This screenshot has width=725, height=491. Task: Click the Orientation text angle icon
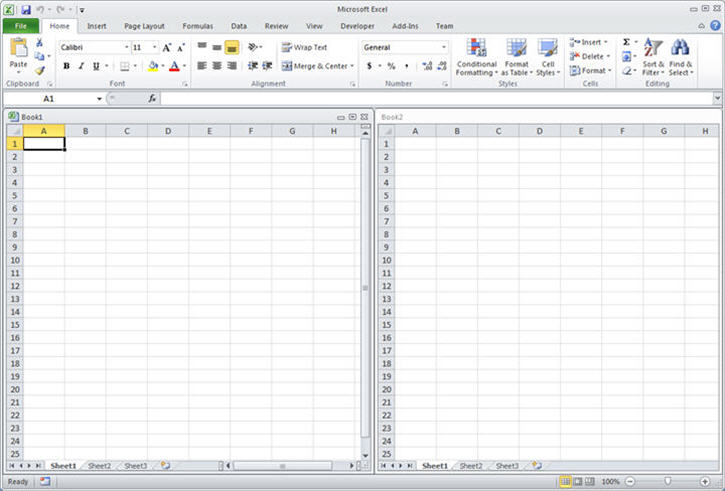[x=253, y=47]
